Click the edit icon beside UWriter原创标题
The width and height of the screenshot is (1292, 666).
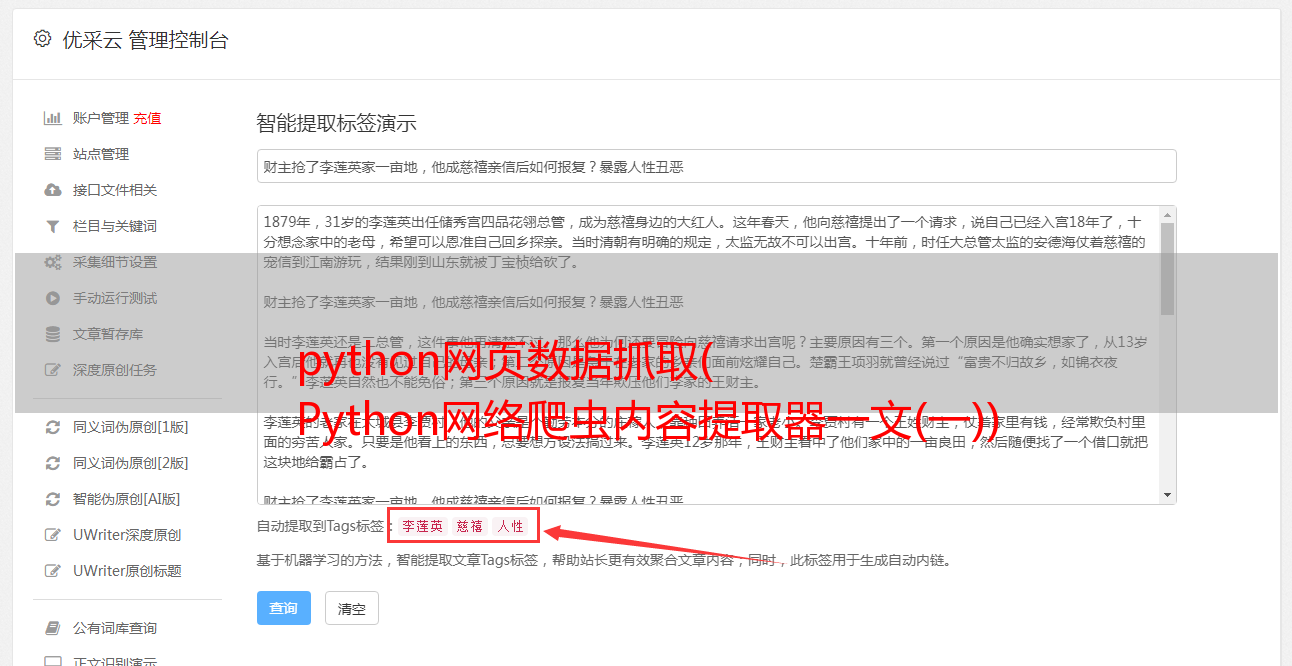tap(53, 571)
